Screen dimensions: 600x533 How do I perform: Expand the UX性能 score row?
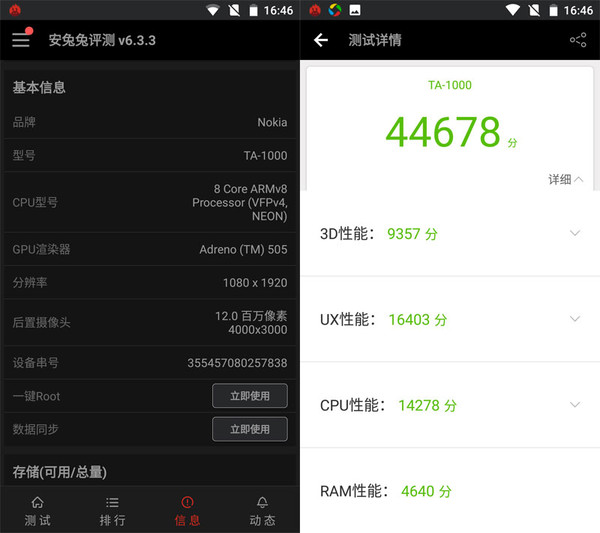coord(450,319)
